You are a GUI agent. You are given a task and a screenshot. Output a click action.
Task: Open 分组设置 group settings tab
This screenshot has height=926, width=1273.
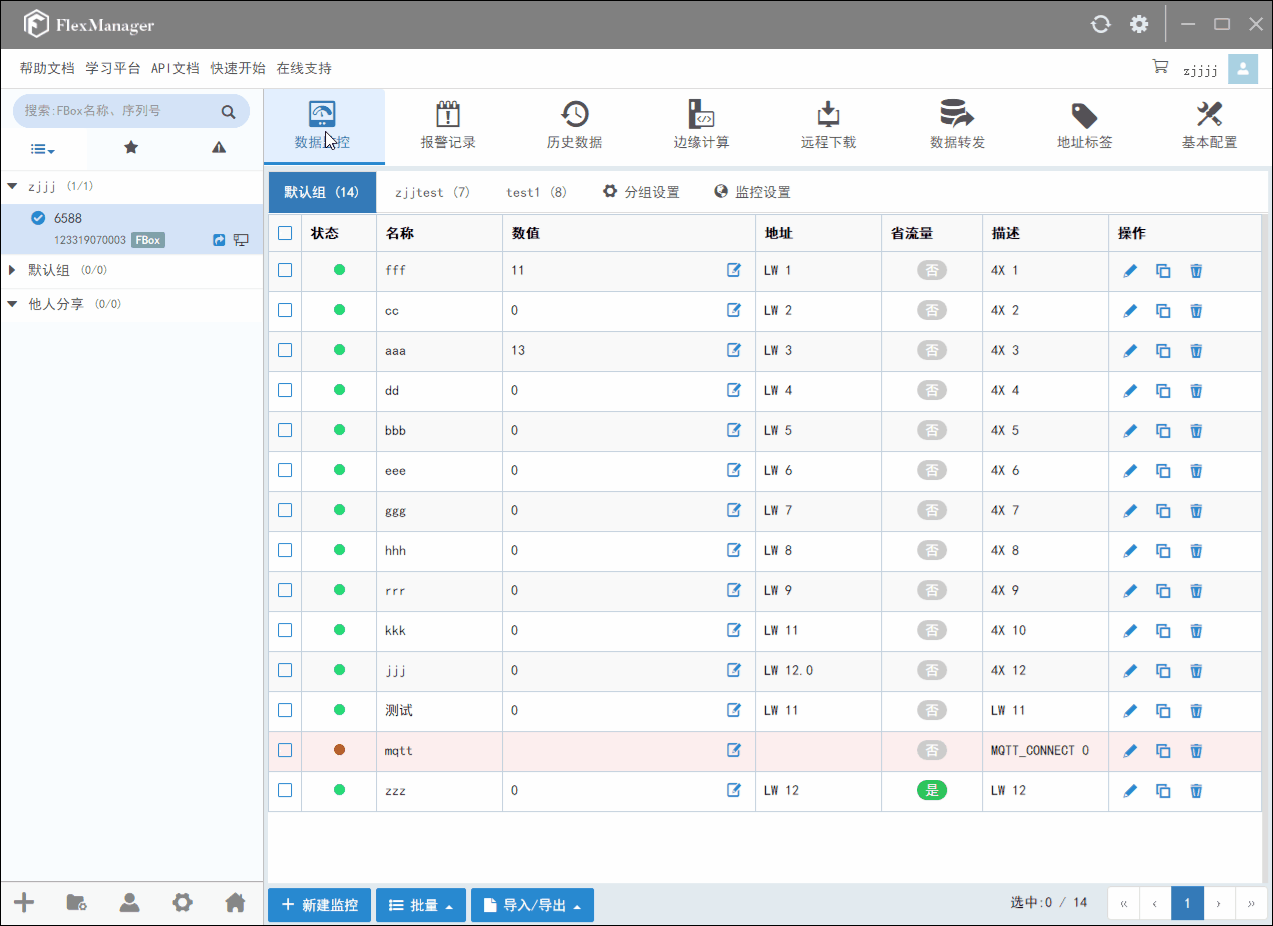point(641,192)
